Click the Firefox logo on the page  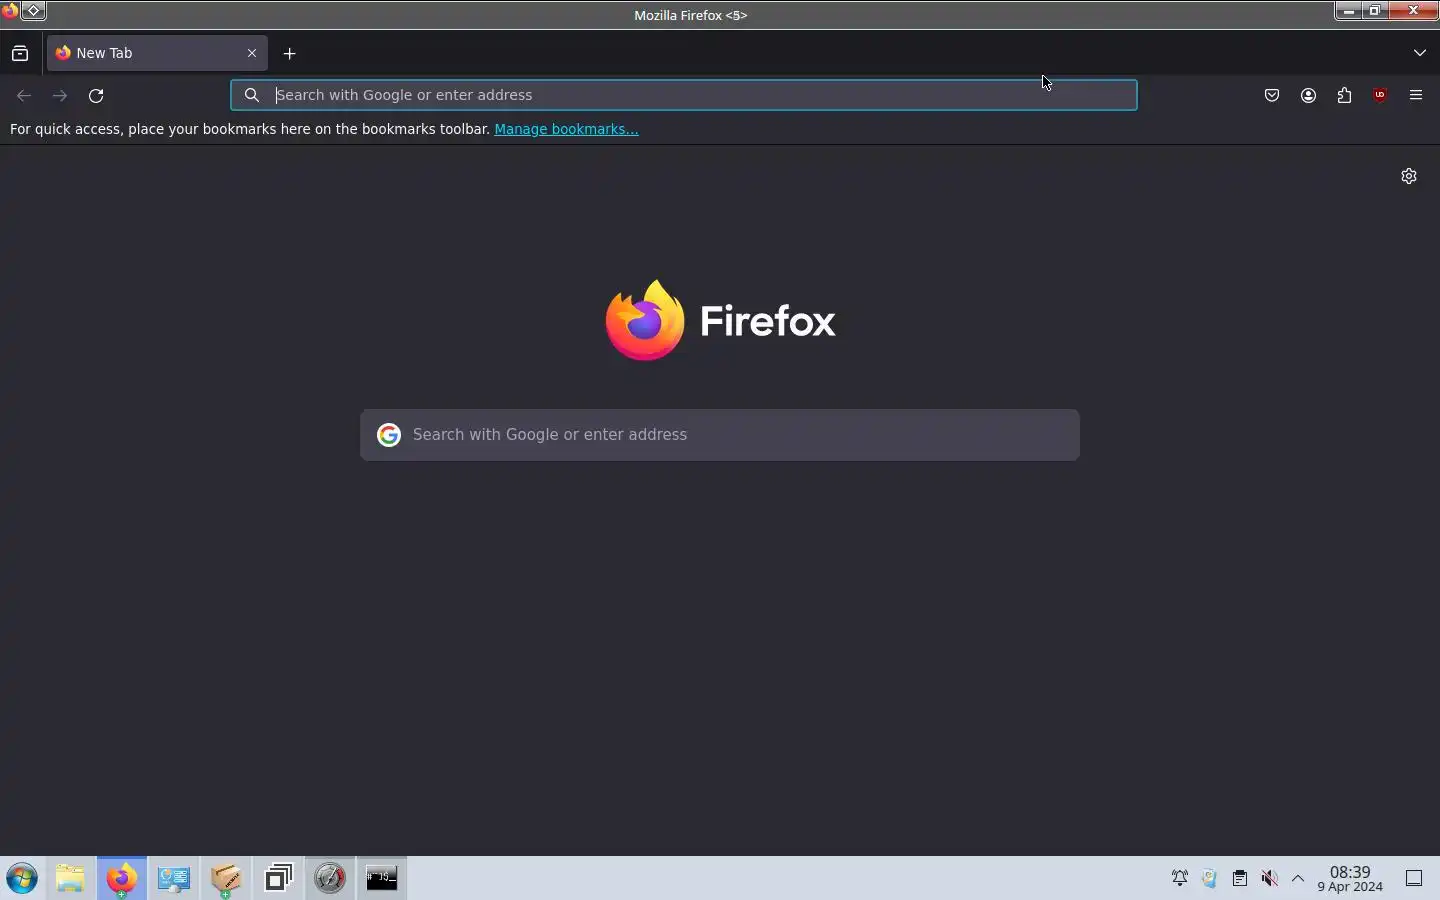pyautogui.click(x=721, y=320)
